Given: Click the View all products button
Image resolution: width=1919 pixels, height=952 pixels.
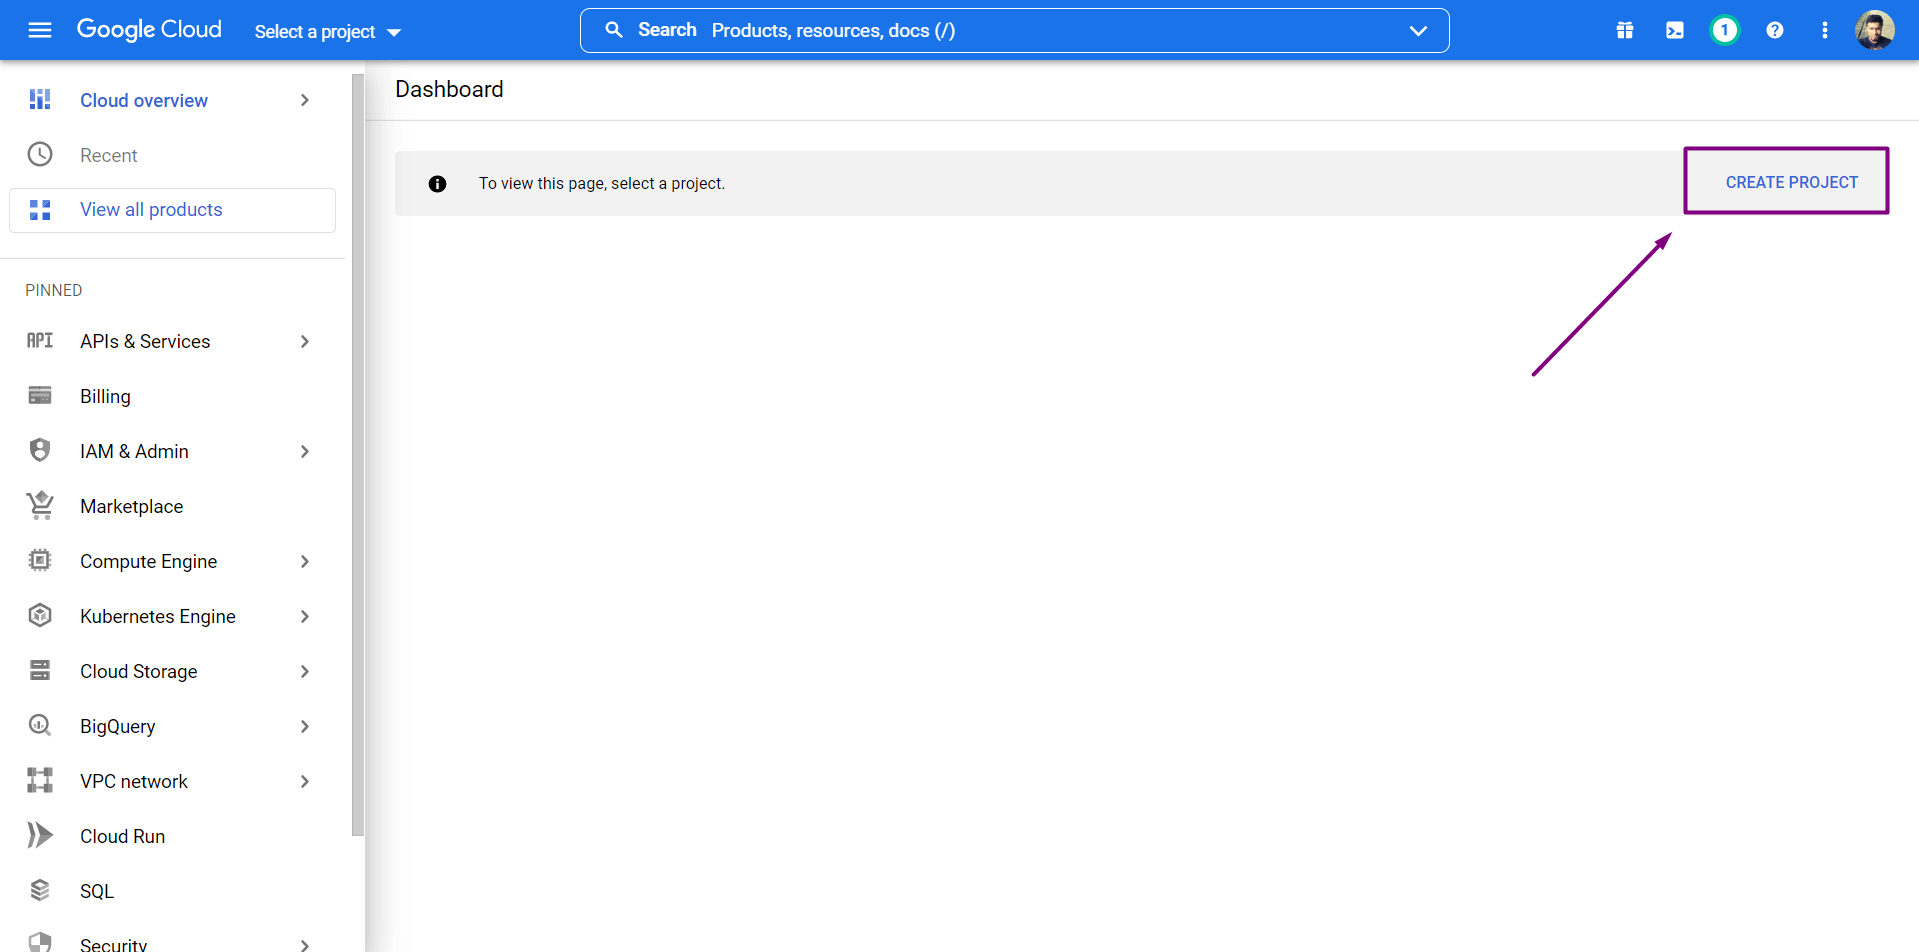Looking at the screenshot, I should coord(172,210).
